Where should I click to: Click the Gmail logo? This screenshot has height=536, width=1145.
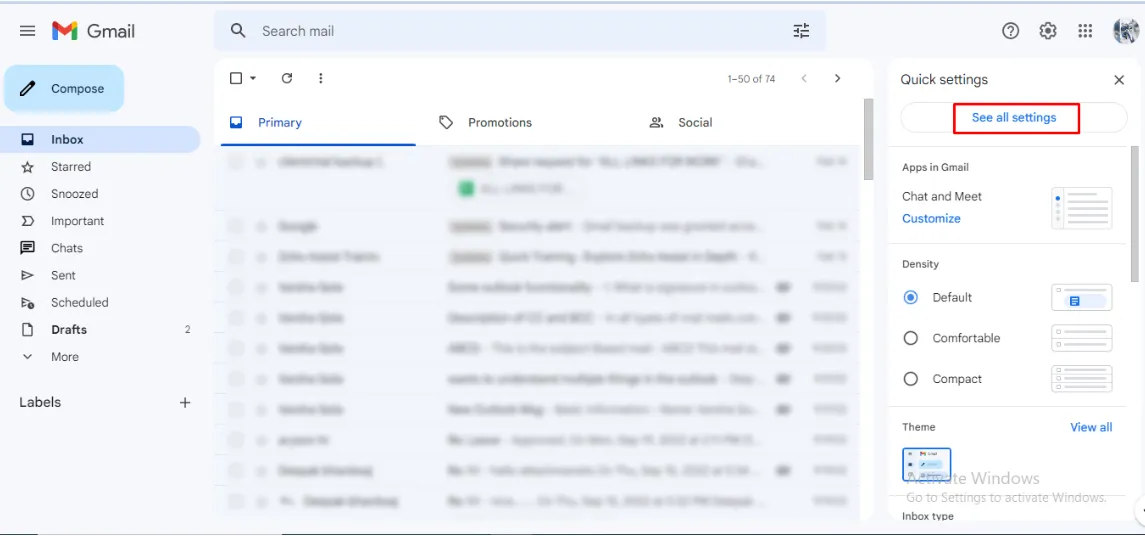coord(93,31)
